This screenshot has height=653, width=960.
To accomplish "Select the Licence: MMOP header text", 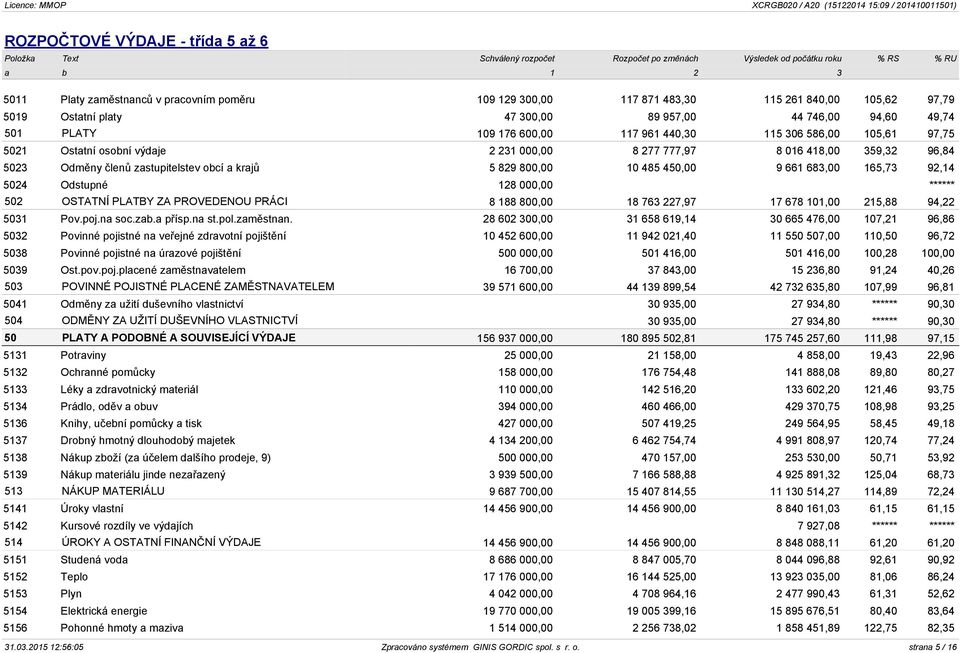I will (35, 6).
